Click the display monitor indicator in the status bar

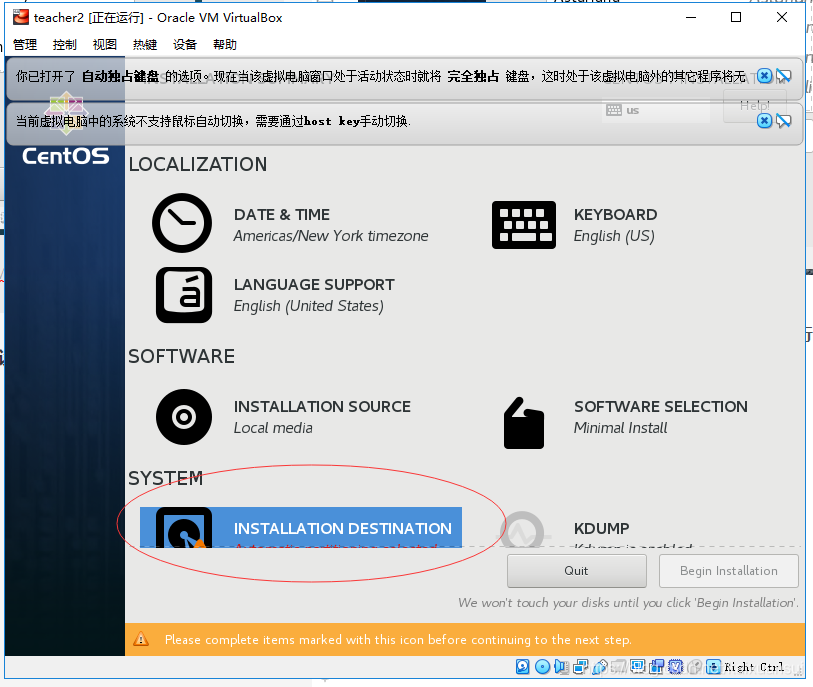point(638,667)
